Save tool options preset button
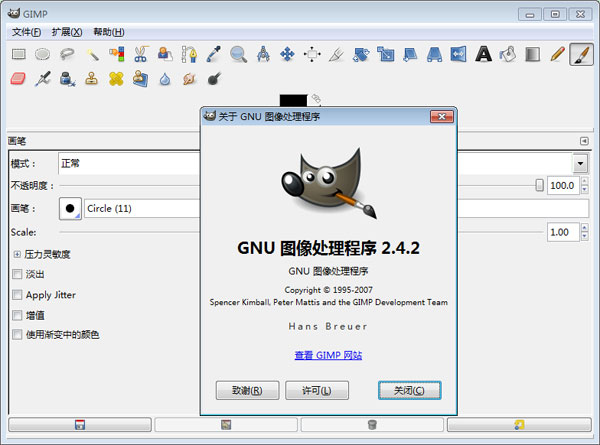The width and height of the screenshot is (600, 445). 80,425
